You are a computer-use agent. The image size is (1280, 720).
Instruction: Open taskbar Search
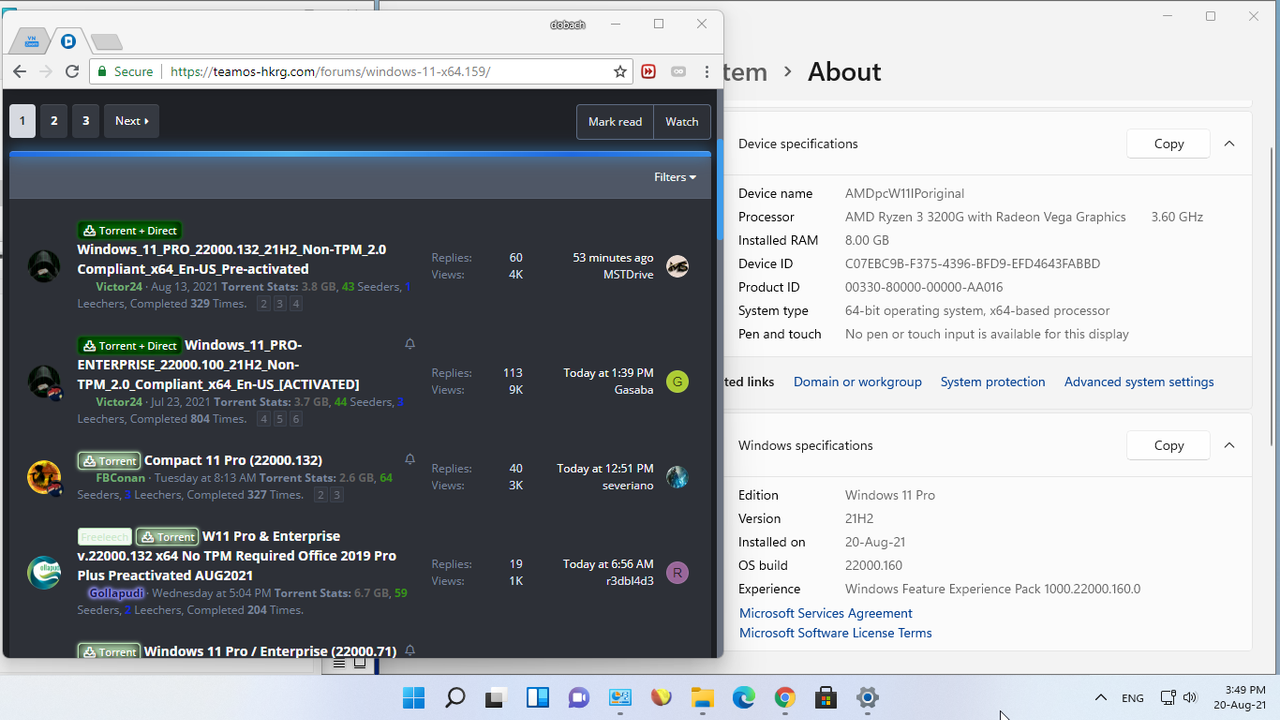(454, 698)
